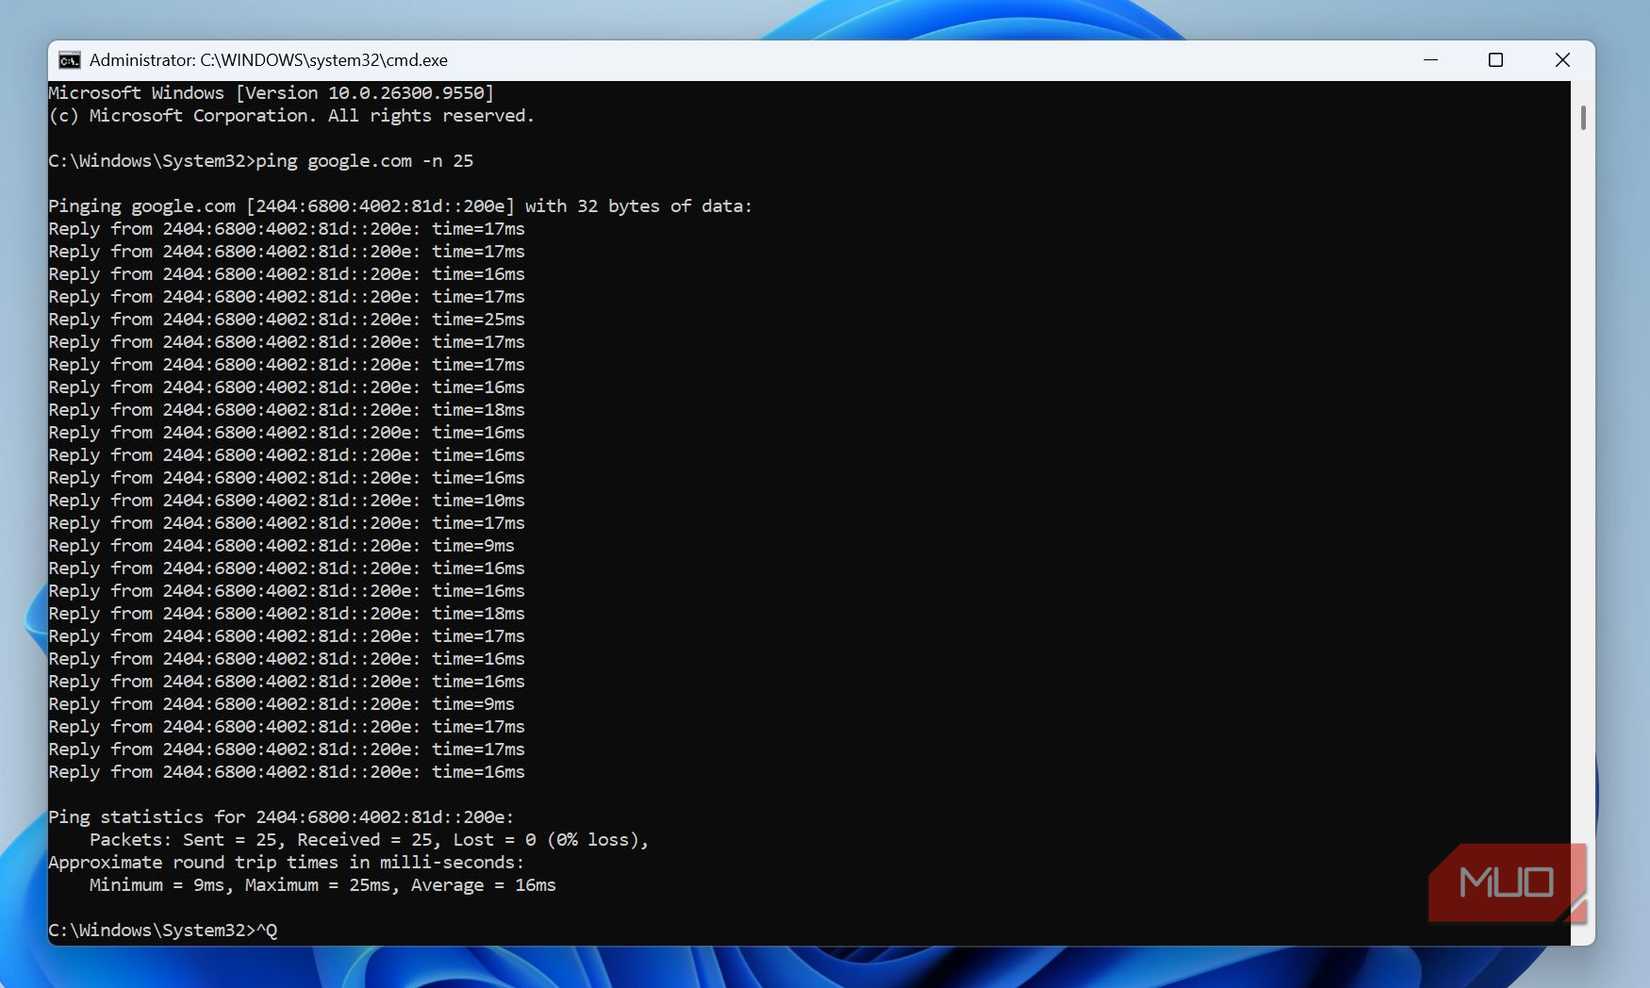Image resolution: width=1650 pixels, height=988 pixels.
Task: Click the reply line showing time=25ms
Action: 286,320
